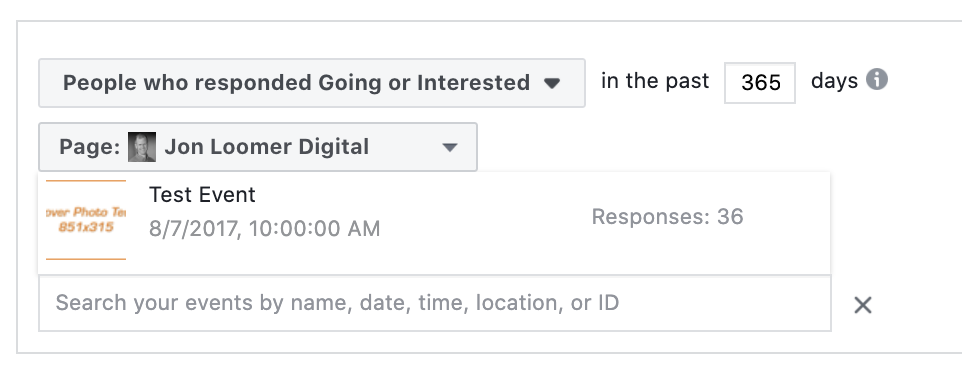This screenshot has width=962, height=366.
Task: Focus the 365 days number field
Action: pos(760,83)
